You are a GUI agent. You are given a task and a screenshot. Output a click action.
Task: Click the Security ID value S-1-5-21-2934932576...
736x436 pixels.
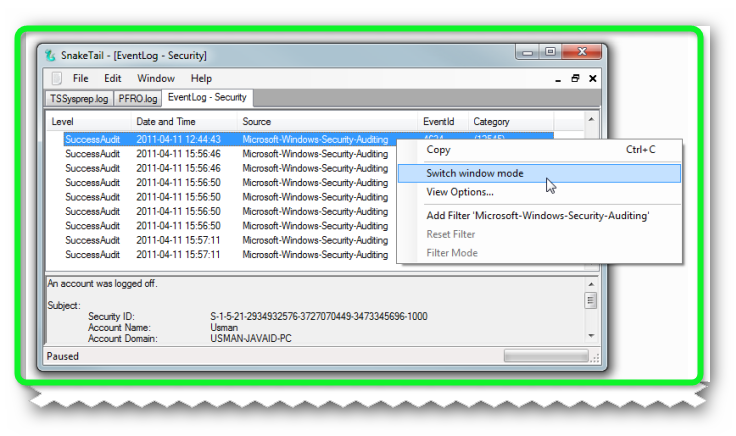(319, 316)
